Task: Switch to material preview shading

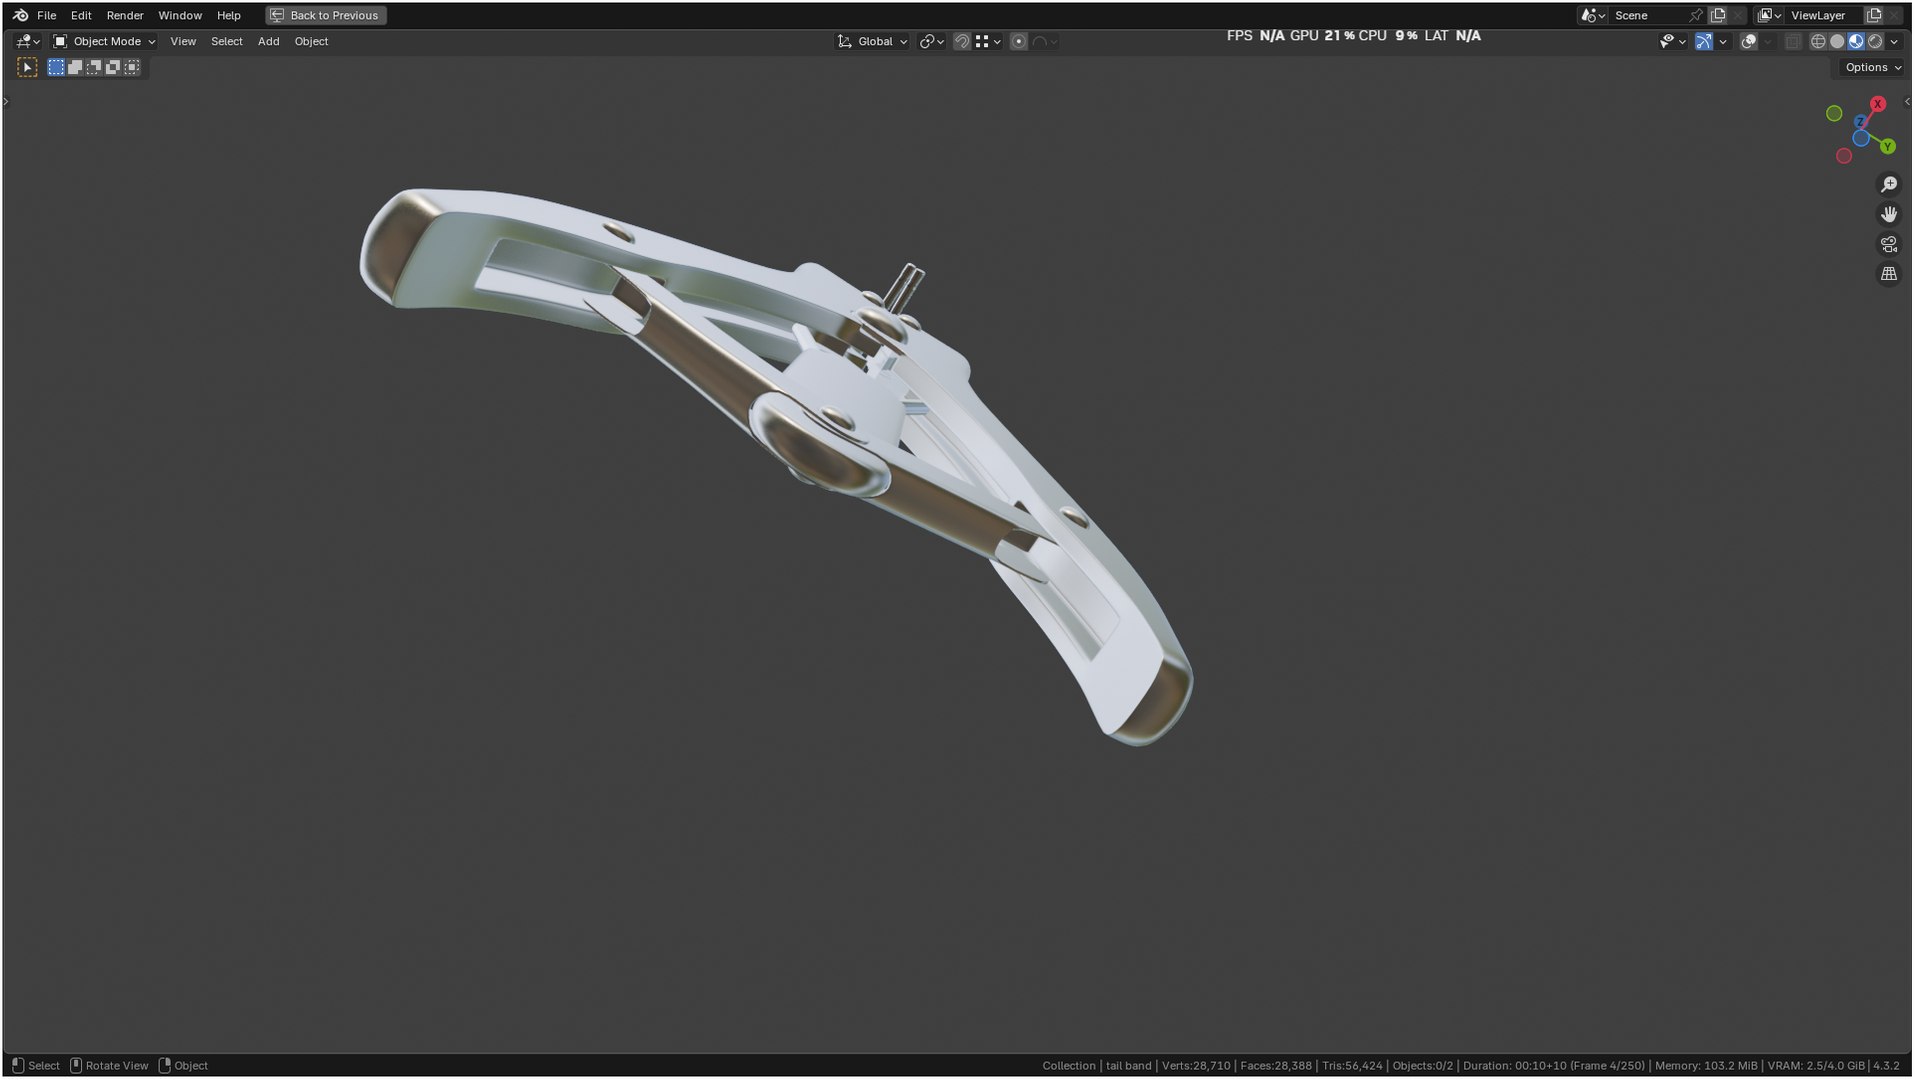Action: pyautogui.click(x=1856, y=41)
